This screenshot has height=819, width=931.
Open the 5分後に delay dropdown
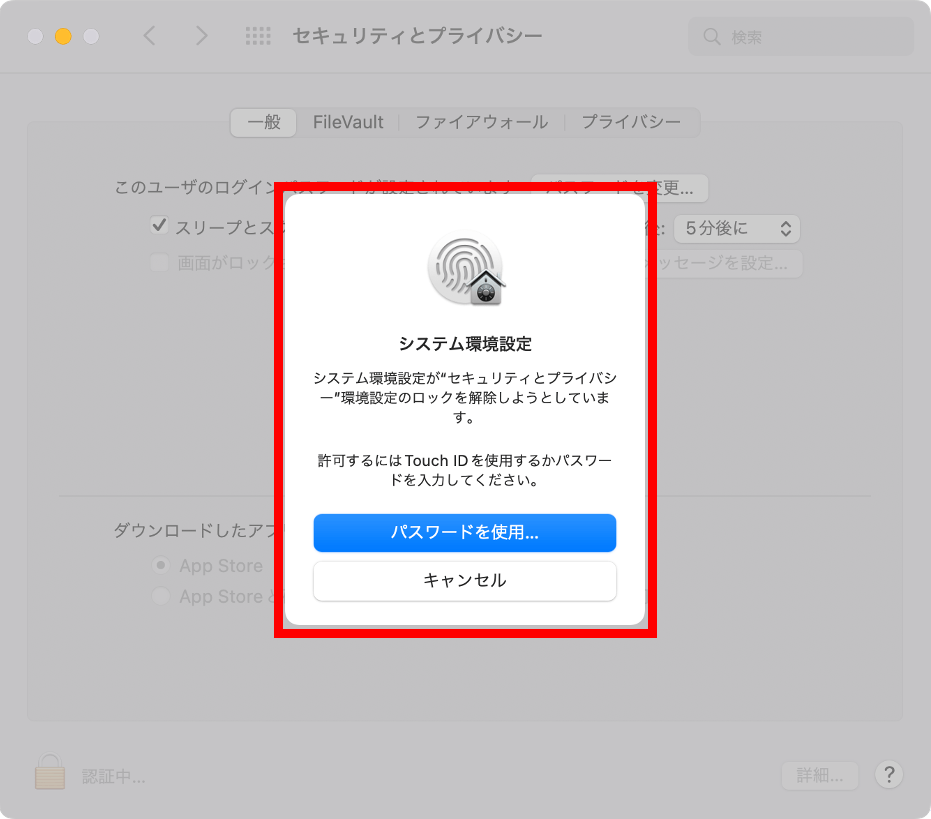[737, 229]
